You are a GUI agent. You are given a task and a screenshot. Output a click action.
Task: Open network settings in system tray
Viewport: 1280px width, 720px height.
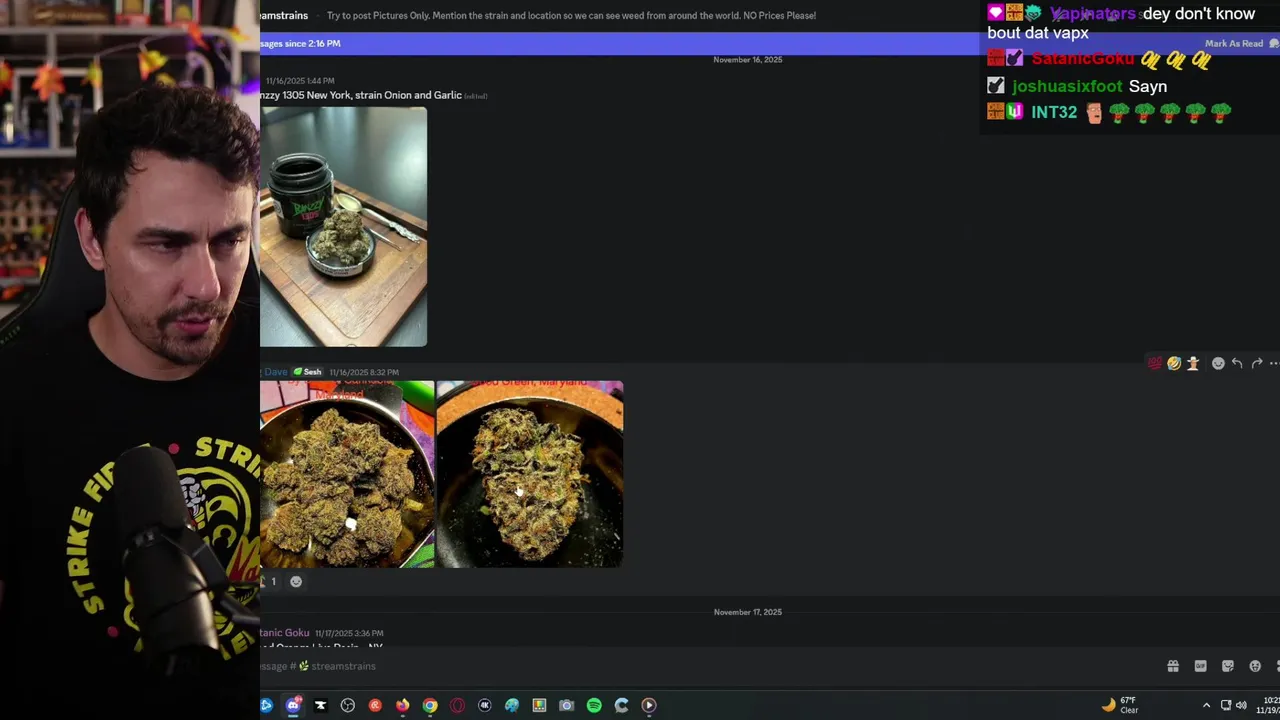pos(1226,705)
